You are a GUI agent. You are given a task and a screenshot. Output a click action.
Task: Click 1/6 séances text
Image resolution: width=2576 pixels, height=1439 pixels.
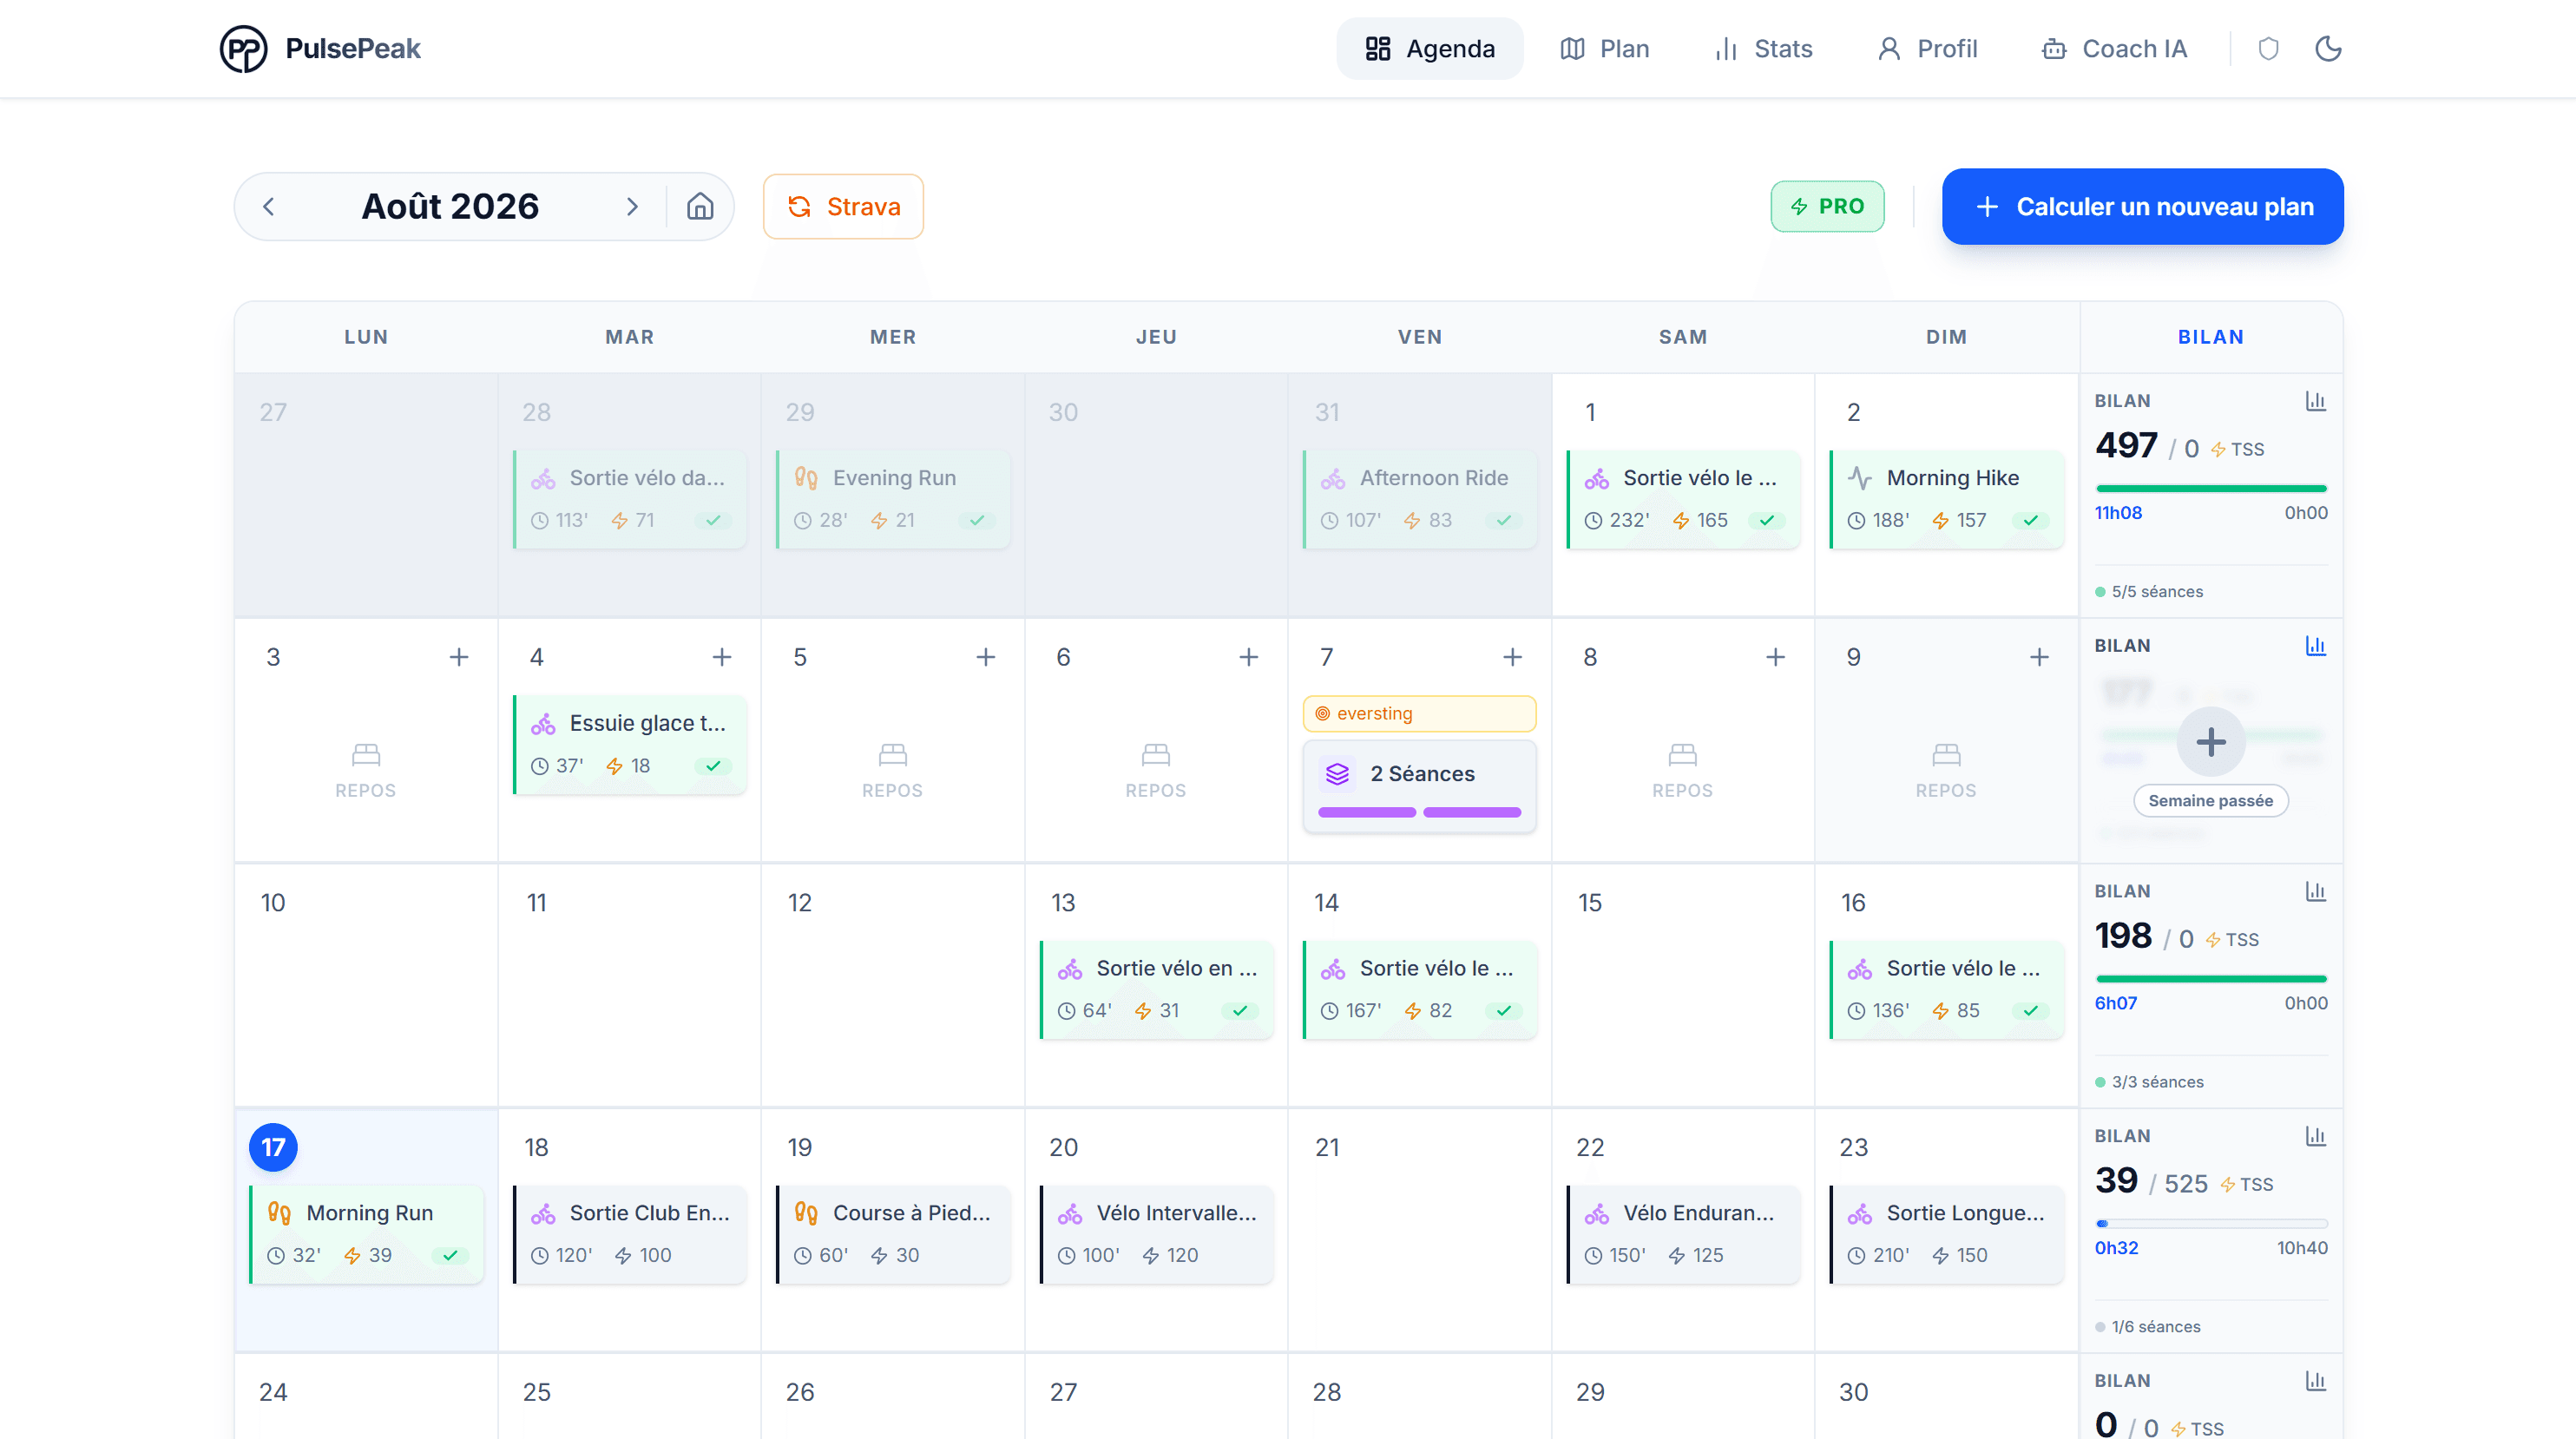point(2155,1327)
